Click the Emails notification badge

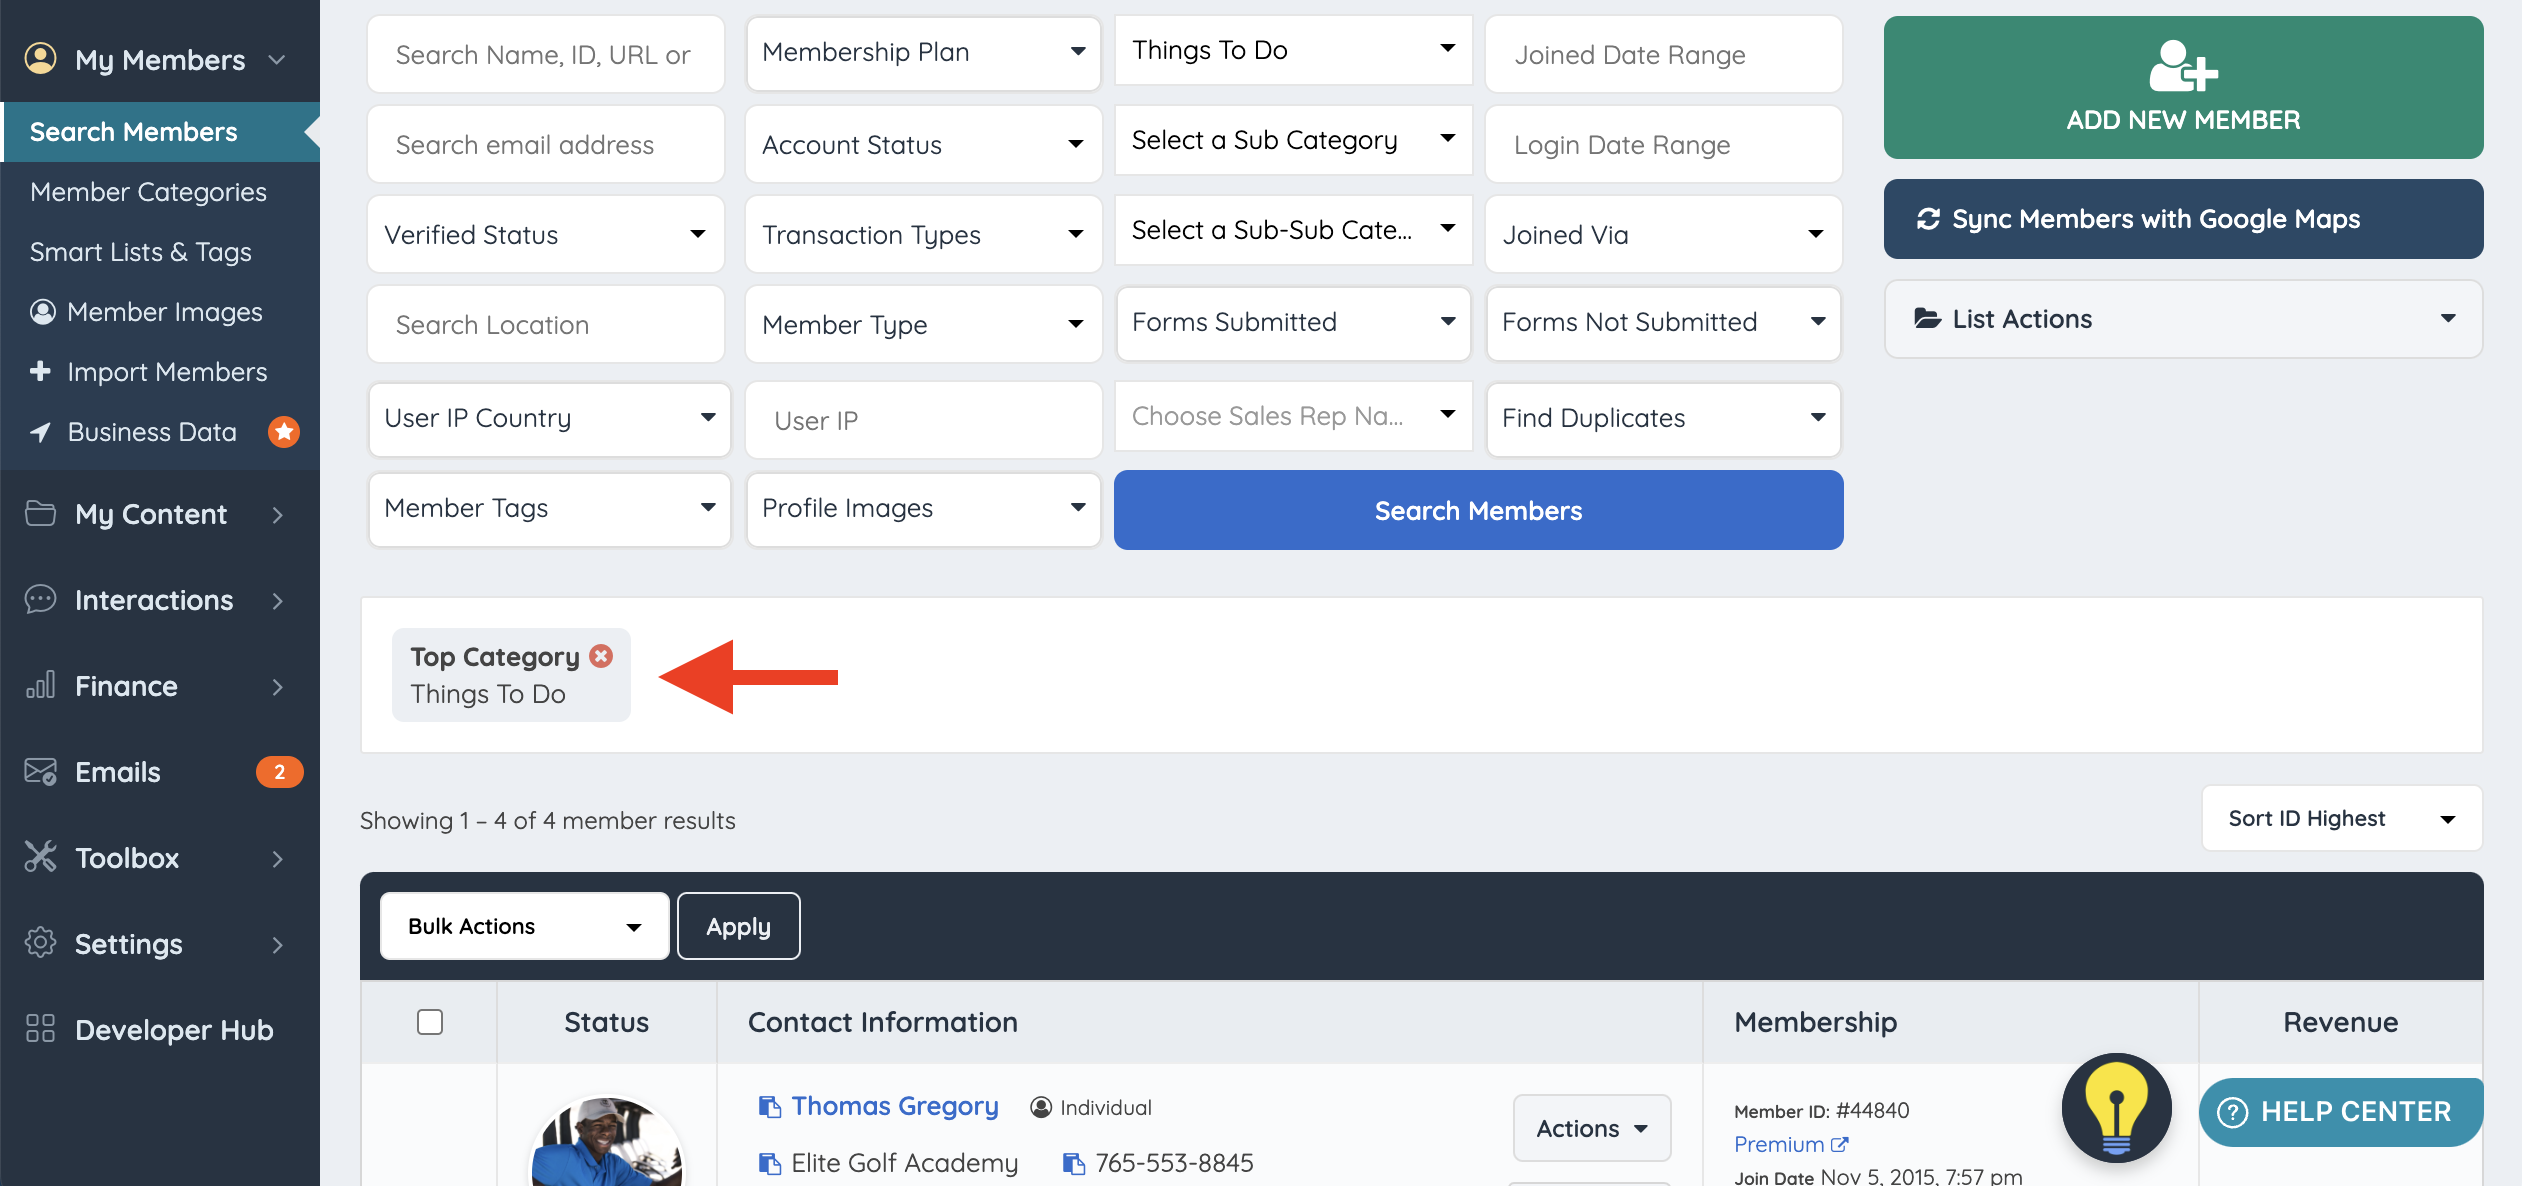pos(279,772)
